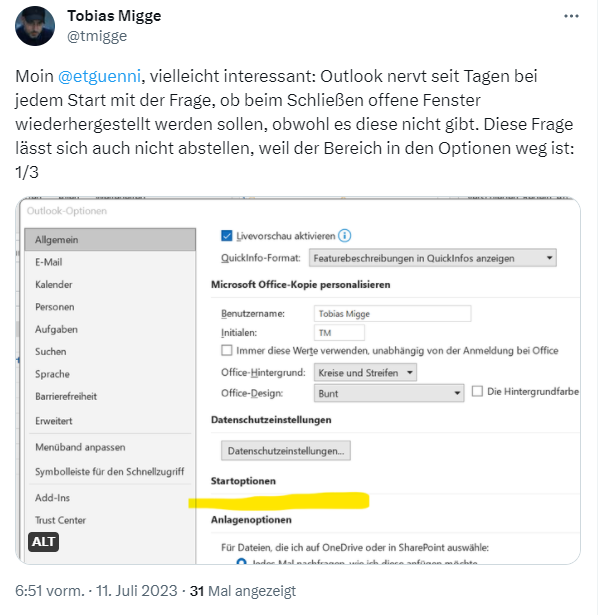Click the Initialen input field

tap(339, 333)
